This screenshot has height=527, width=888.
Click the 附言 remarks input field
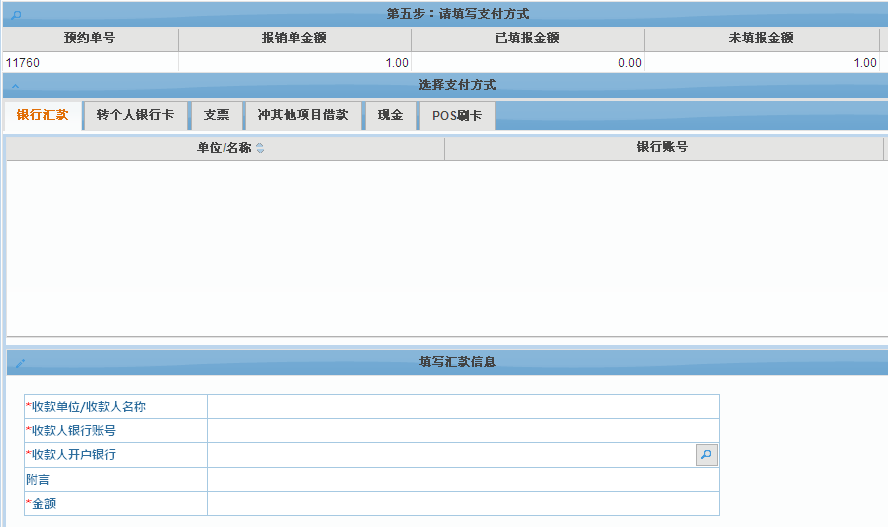point(462,480)
